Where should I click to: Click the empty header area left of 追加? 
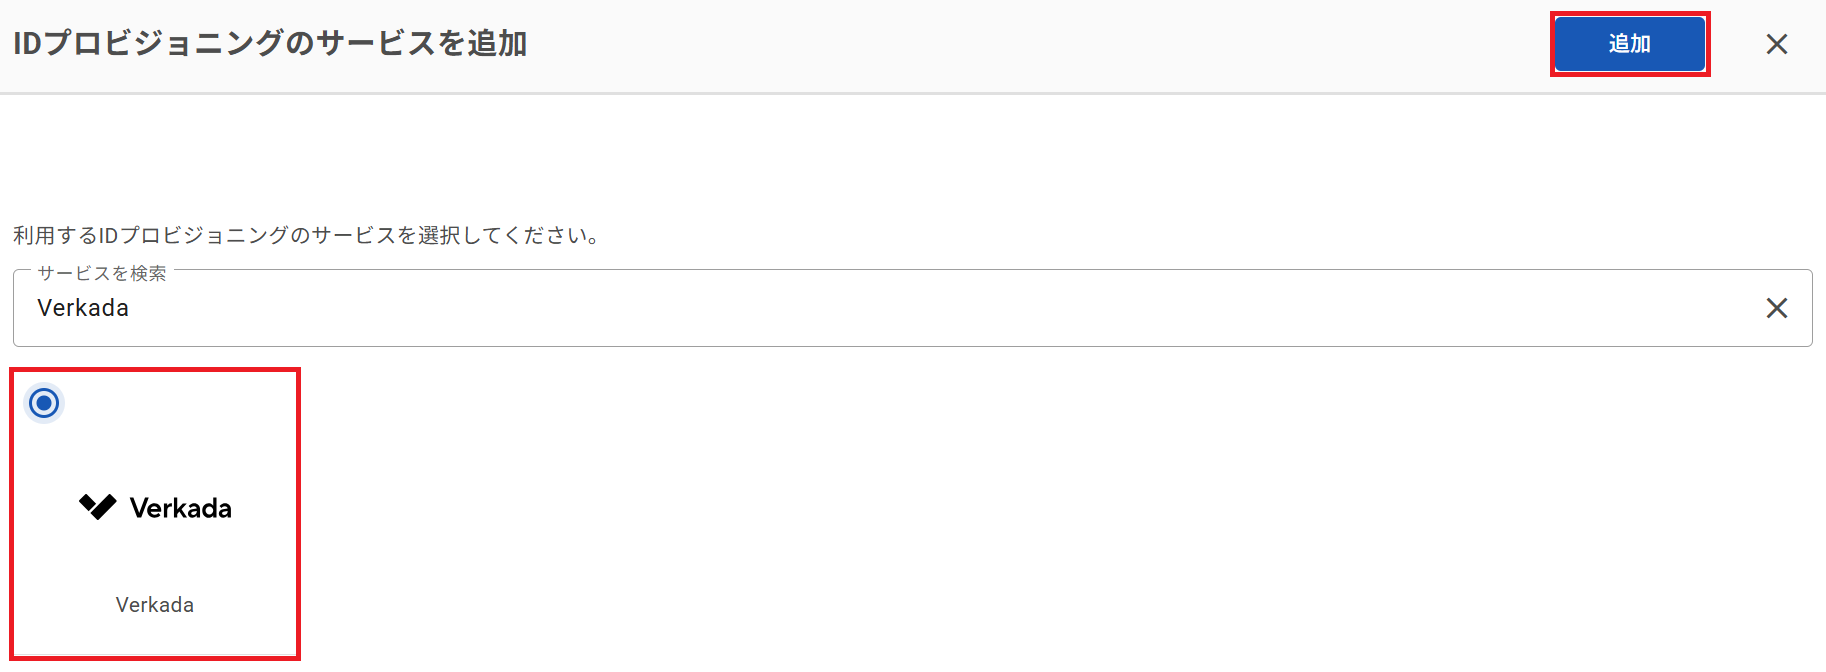1040,44
